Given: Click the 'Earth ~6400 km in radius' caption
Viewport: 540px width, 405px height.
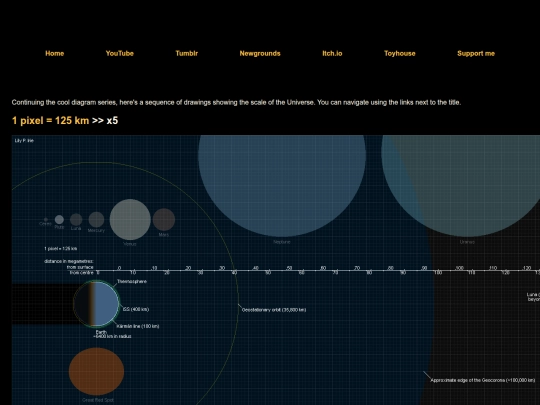Looking at the screenshot, I should pos(112,334).
